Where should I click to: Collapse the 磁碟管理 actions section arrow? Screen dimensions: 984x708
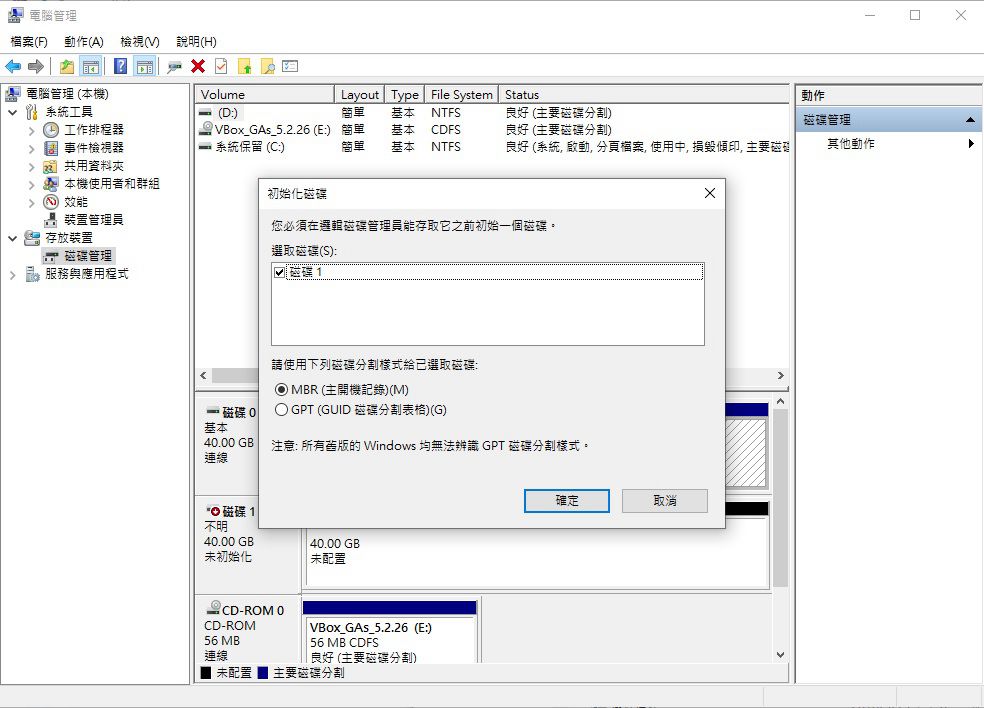(970, 120)
